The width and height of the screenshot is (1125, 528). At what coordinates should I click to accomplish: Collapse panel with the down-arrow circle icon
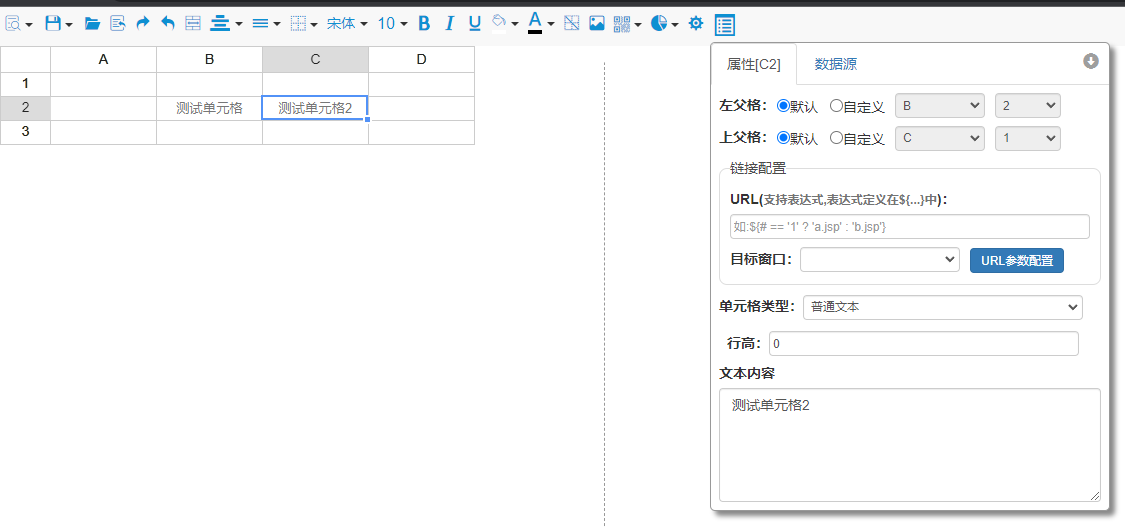(x=1091, y=62)
